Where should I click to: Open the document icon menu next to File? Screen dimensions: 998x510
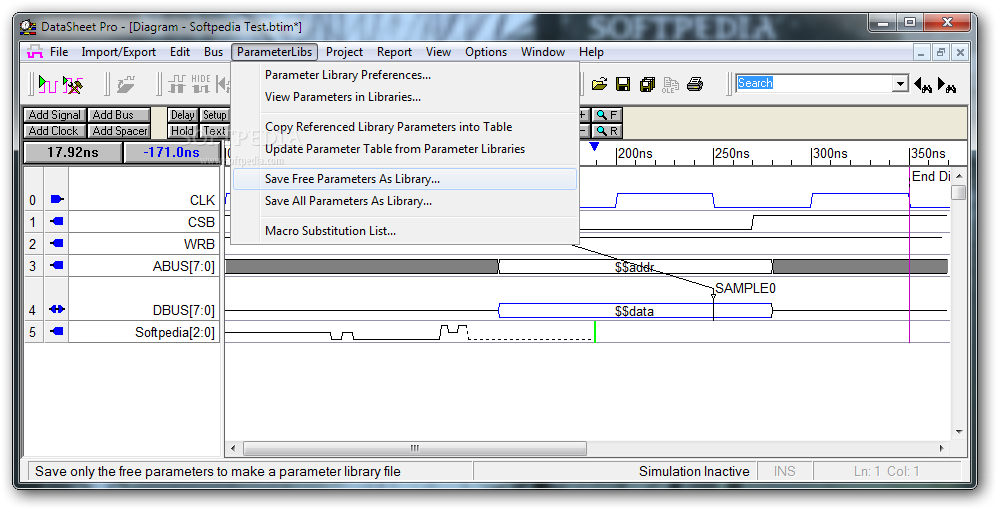(34, 52)
